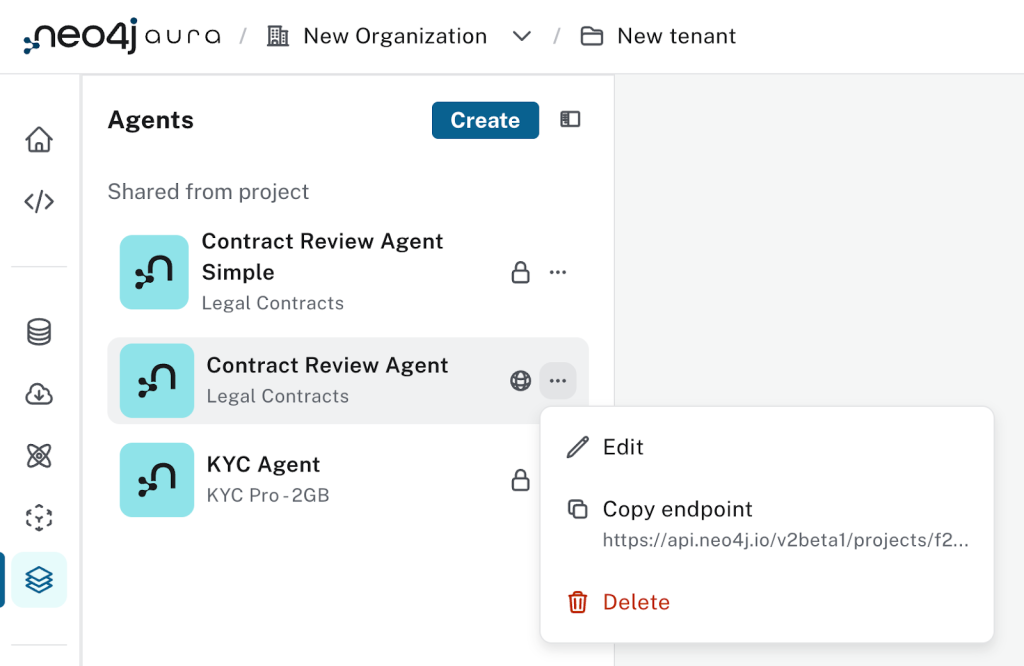The height and width of the screenshot is (666, 1024).
Task: Toggle lock on Contract Review Agent Simple
Action: [x=520, y=272]
